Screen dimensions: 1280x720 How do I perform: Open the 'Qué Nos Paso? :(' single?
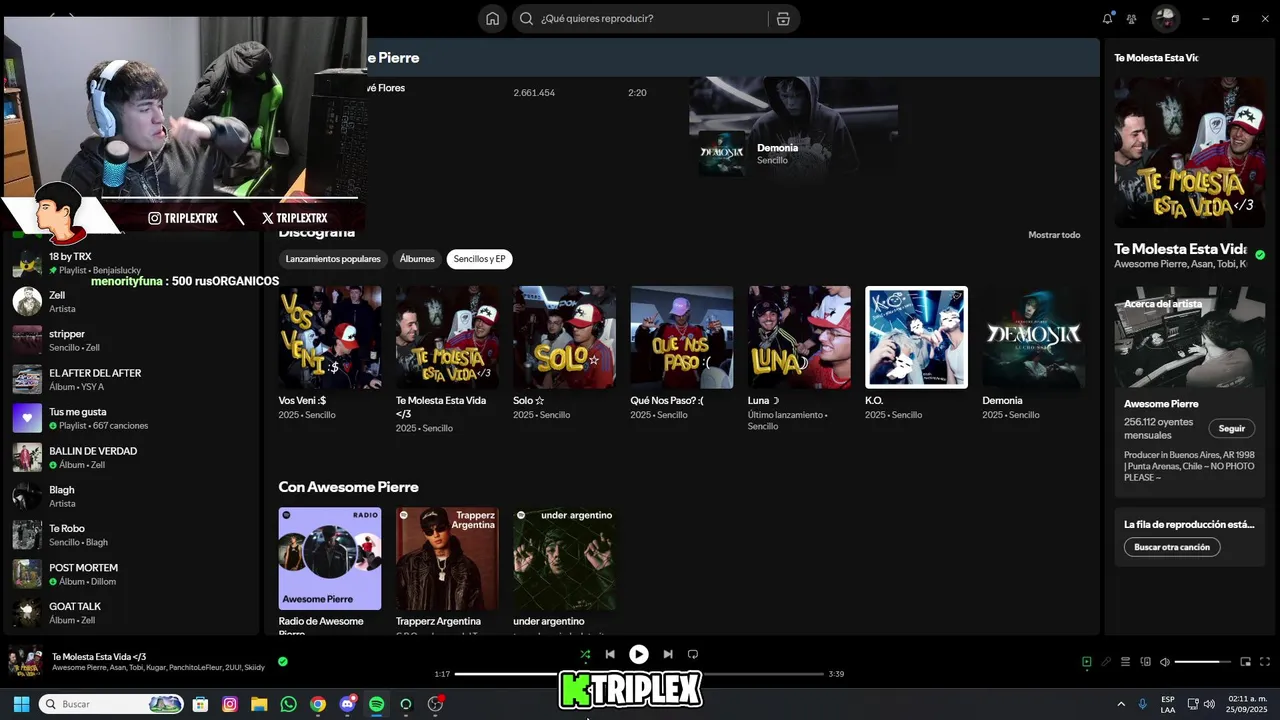tap(682, 353)
